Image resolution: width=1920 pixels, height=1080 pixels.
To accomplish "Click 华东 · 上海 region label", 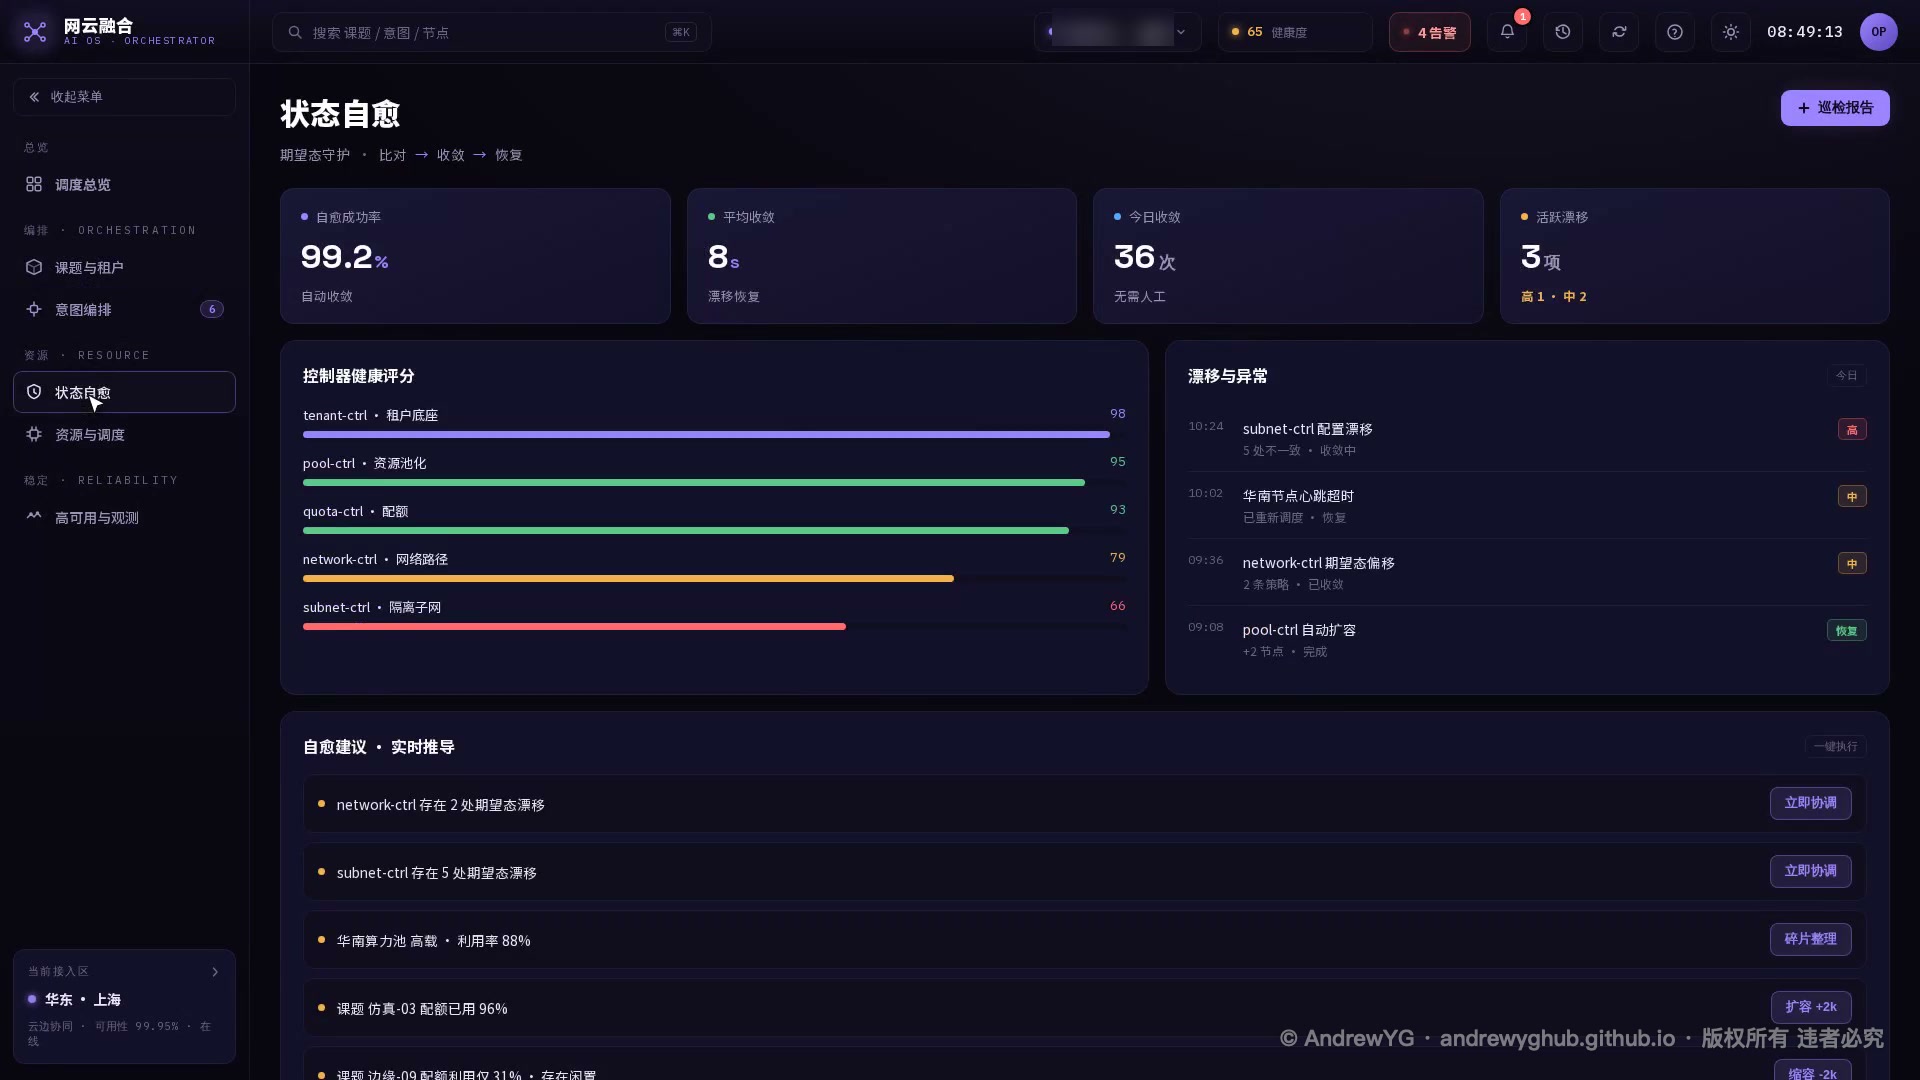I will pos(83,999).
